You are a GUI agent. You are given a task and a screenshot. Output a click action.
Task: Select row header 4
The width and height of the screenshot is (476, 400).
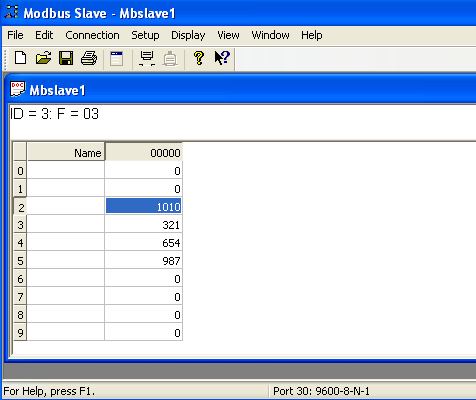coord(20,242)
